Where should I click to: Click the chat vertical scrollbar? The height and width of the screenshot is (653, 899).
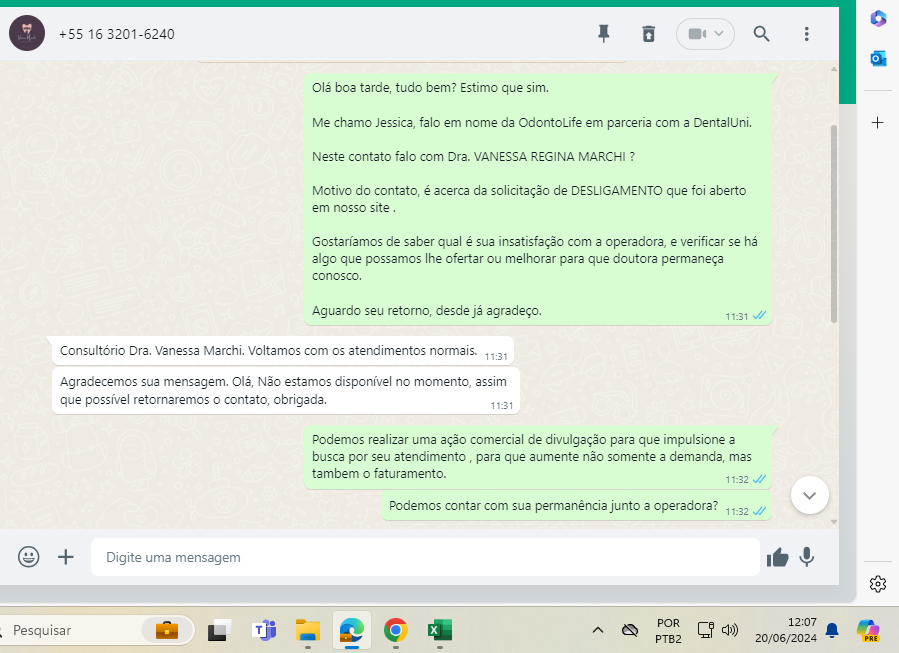click(x=834, y=224)
